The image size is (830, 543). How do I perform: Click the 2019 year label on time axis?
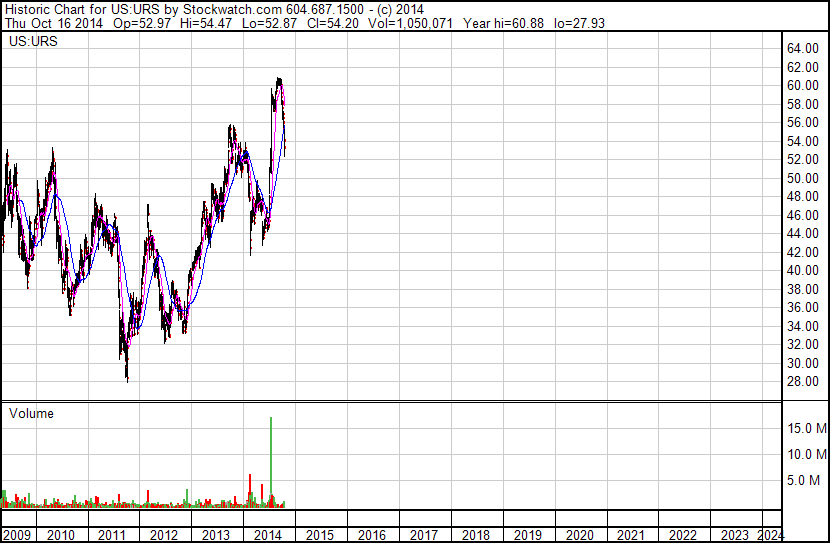[528, 535]
